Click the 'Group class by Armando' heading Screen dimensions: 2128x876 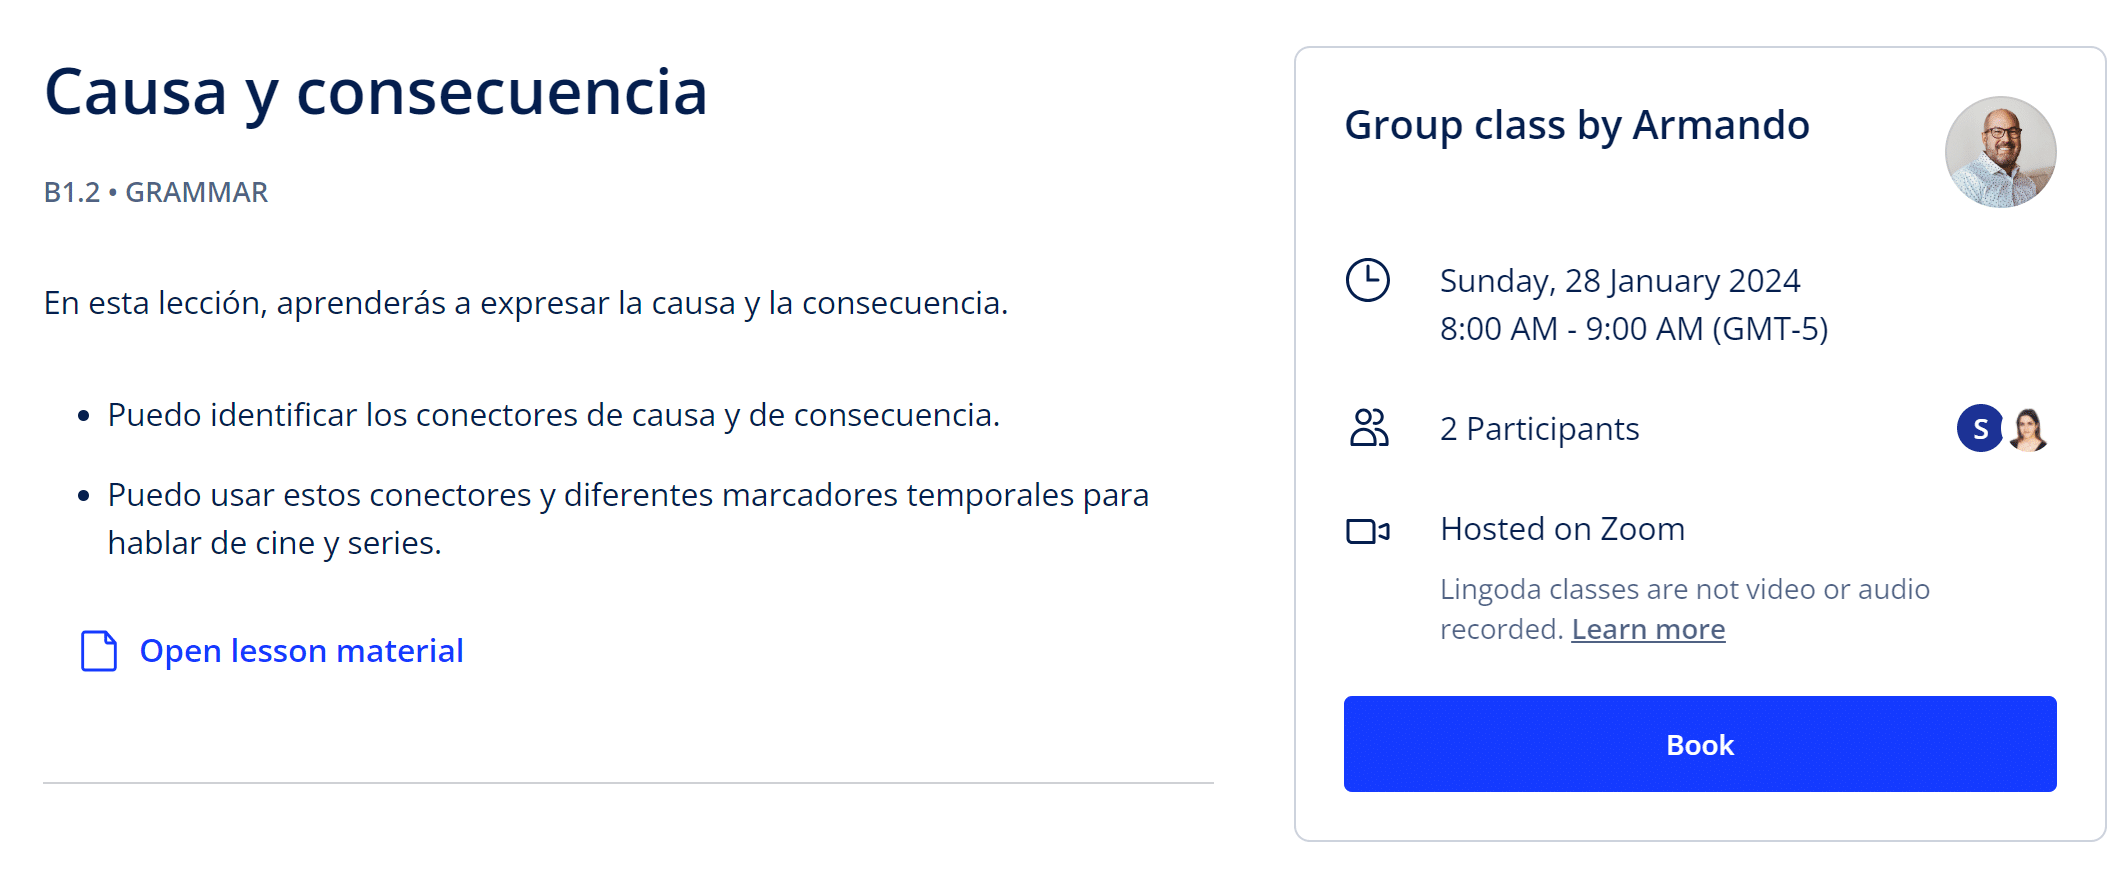(1577, 126)
